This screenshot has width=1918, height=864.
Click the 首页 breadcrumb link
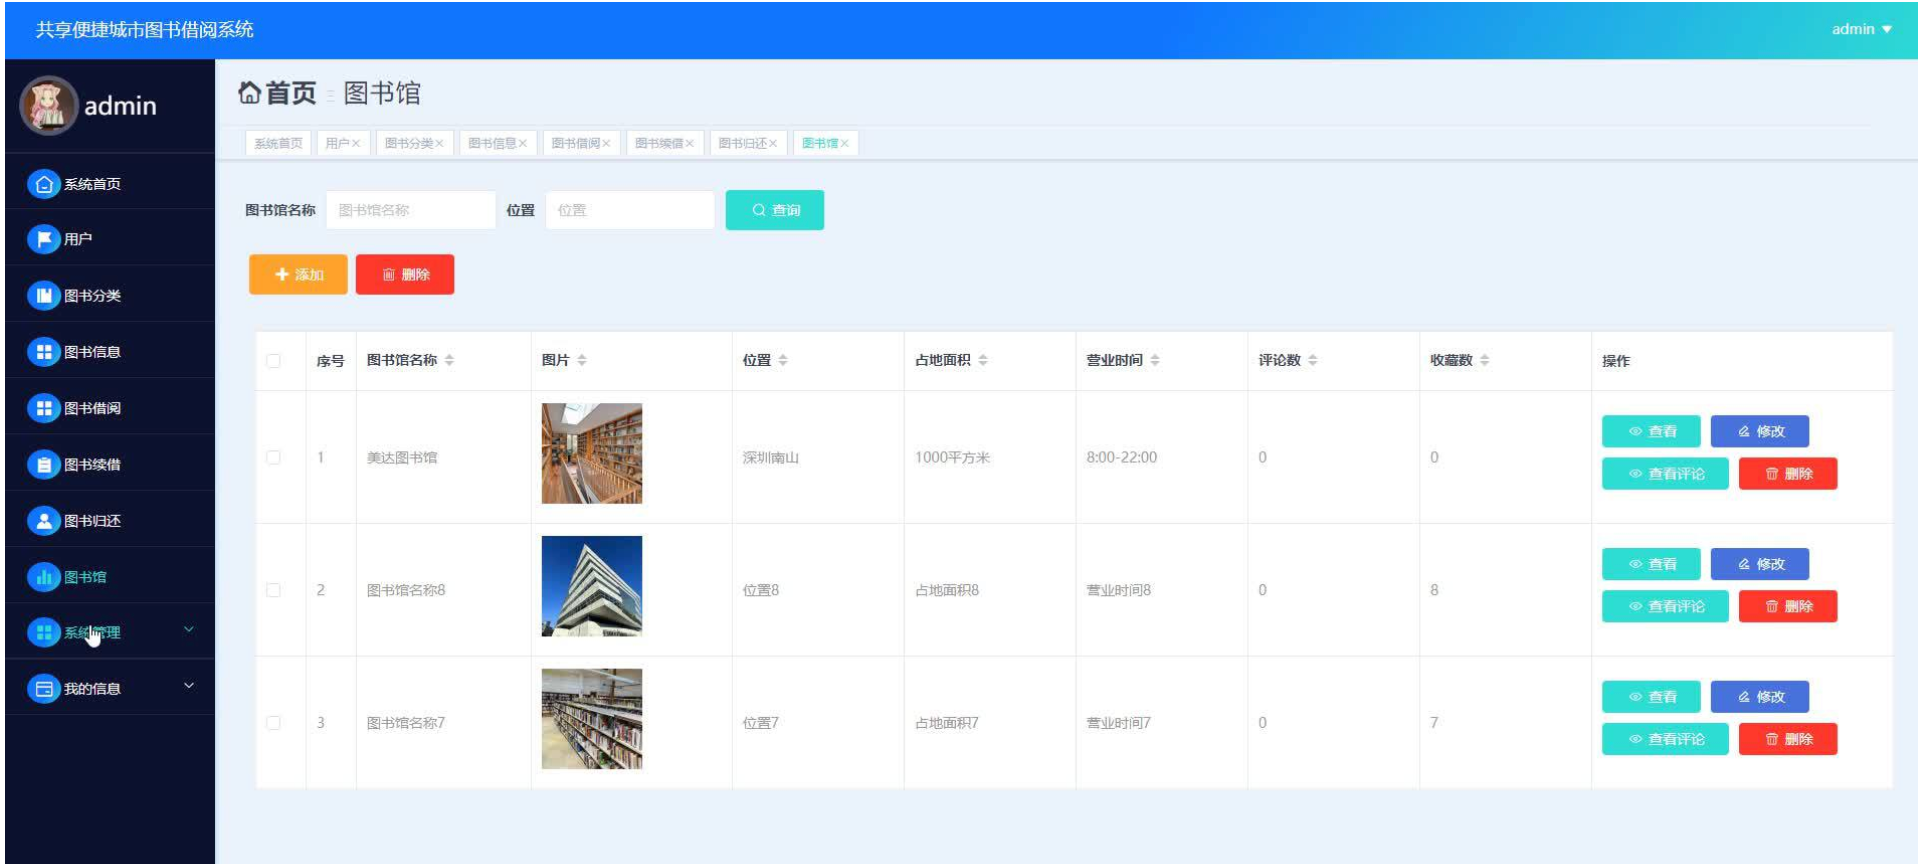tap(290, 93)
